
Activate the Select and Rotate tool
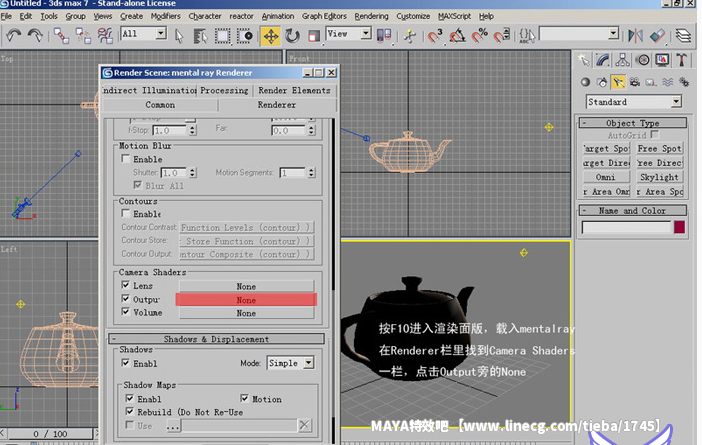(292, 36)
